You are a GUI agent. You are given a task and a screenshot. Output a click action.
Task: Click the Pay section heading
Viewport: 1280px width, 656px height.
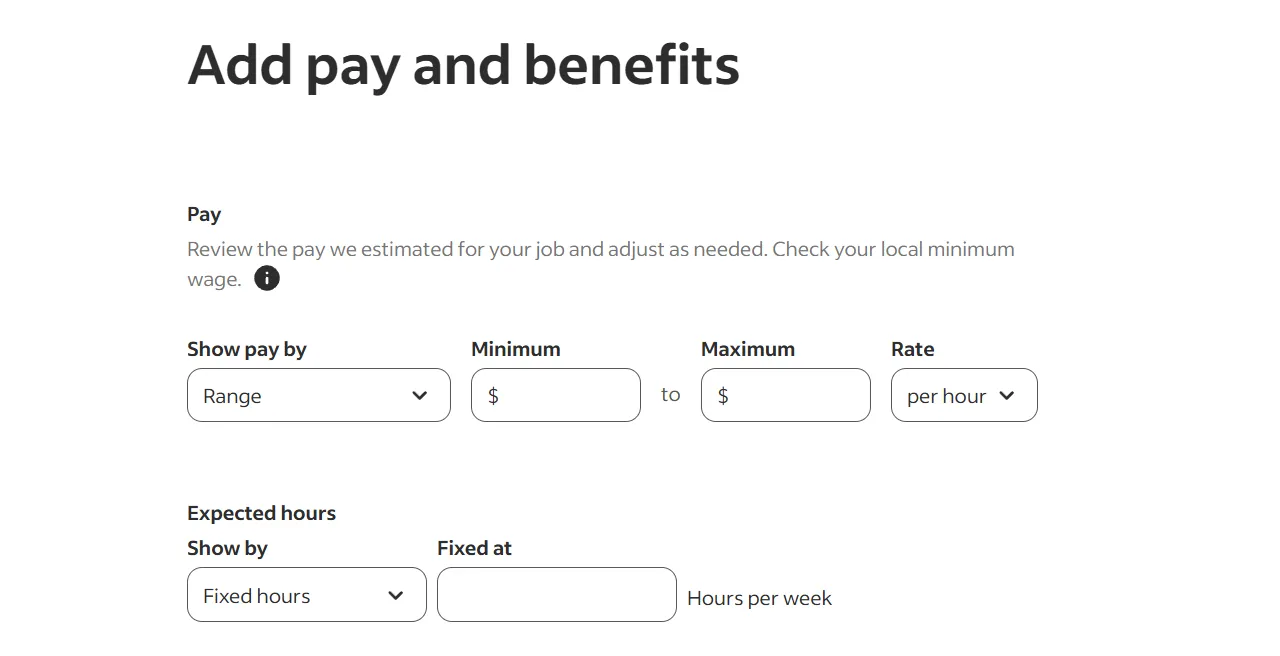[x=204, y=214]
